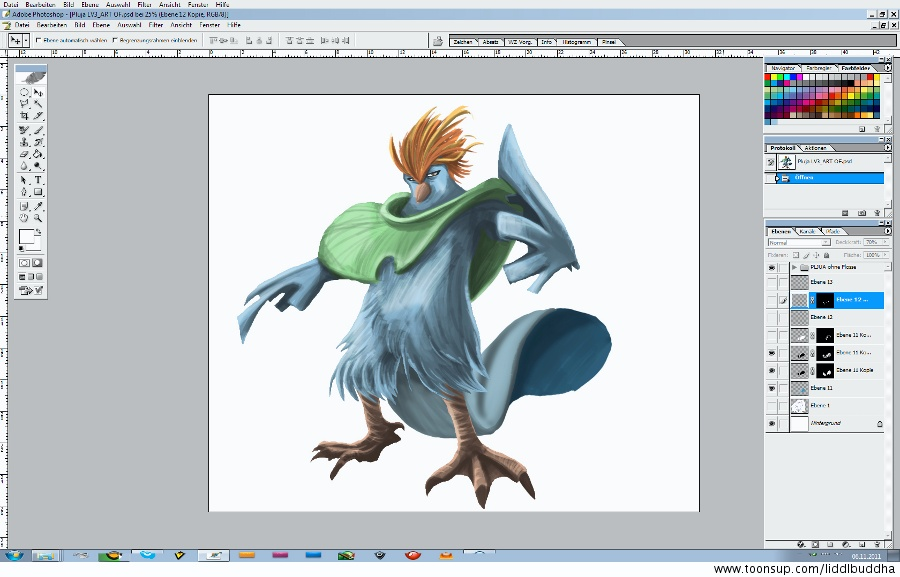This screenshot has height=577, width=900.
Task: Hide the Hintergrund layer
Action: [x=771, y=424]
